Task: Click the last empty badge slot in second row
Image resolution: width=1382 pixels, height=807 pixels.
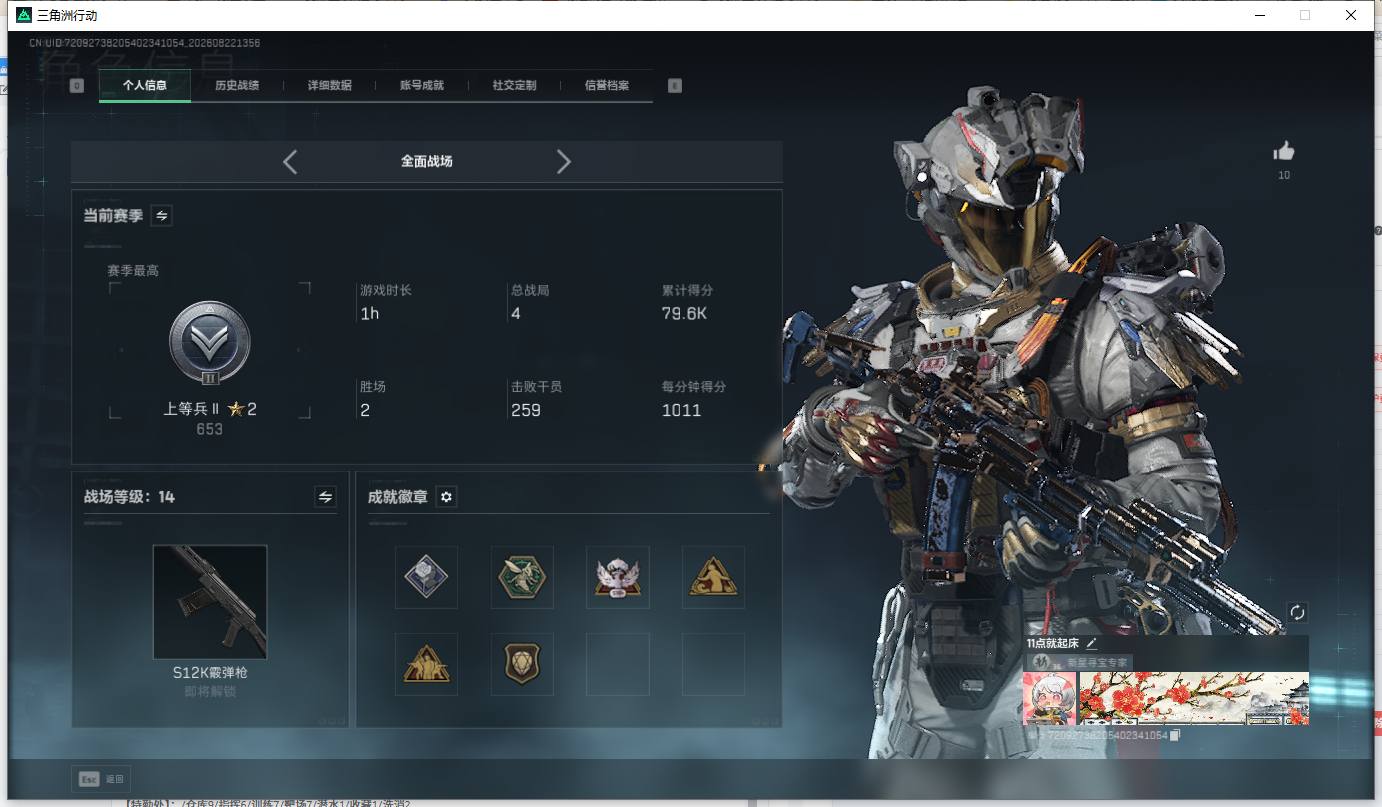Action: (x=713, y=664)
